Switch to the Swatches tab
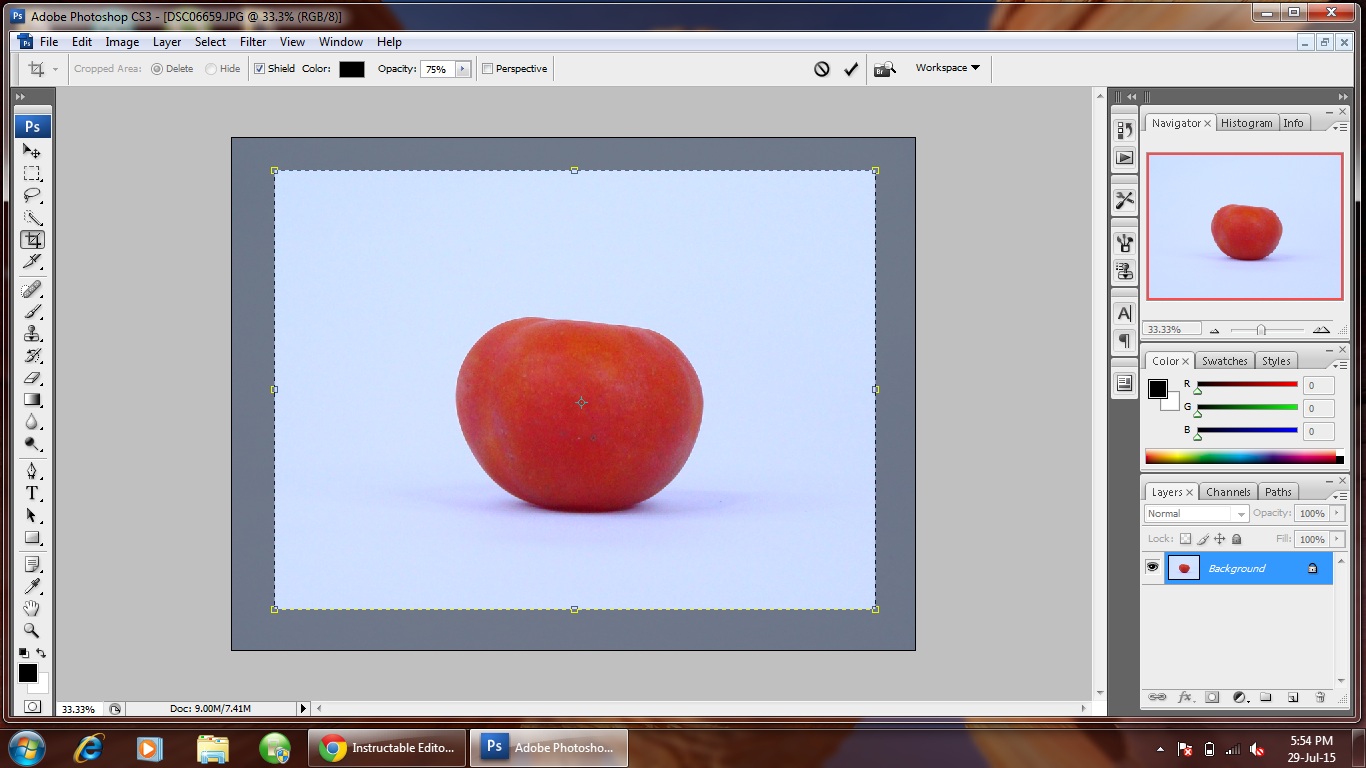 [1224, 361]
